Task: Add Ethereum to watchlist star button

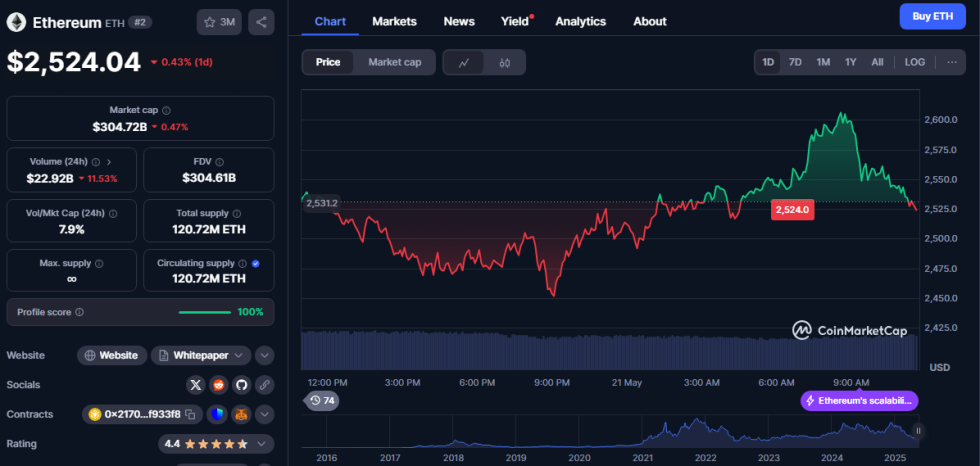Action: click(x=219, y=22)
